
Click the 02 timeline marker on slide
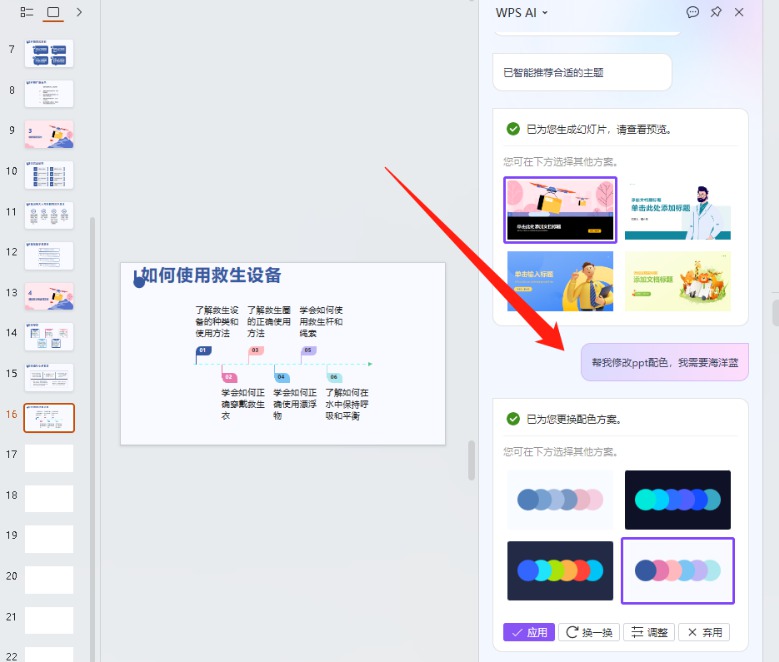[x=229, y=378]
